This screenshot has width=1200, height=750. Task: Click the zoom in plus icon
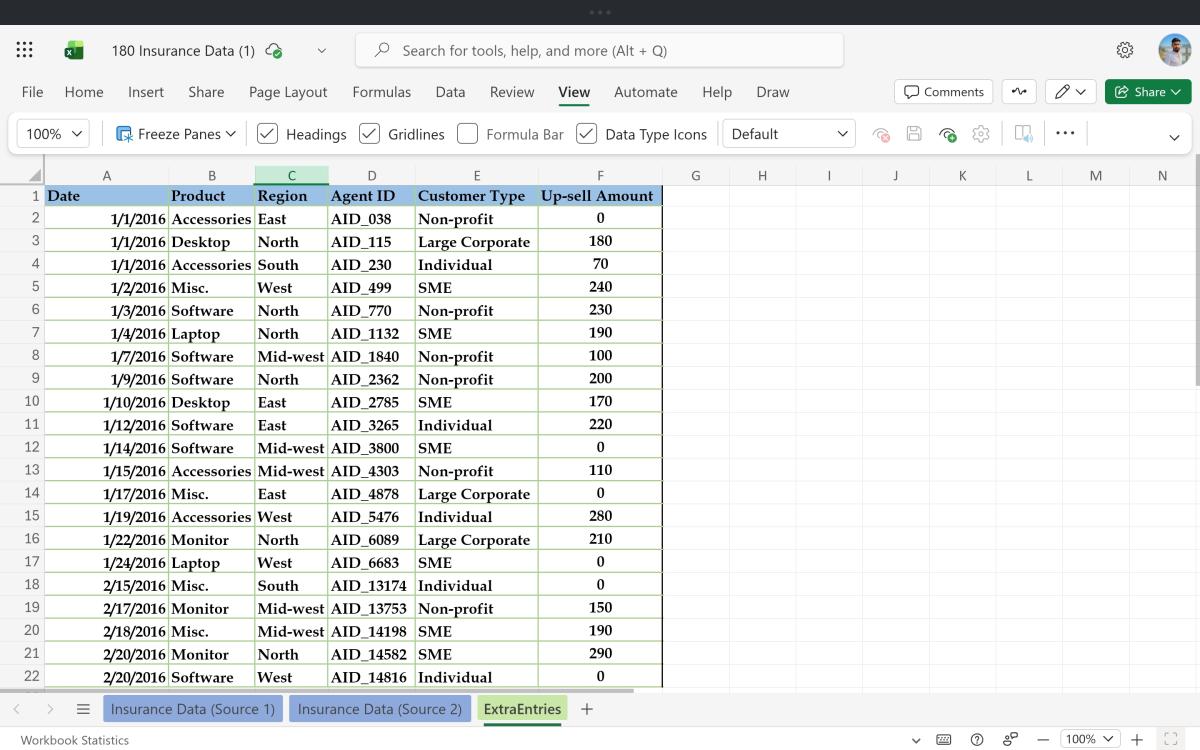tap(1137, 739)
